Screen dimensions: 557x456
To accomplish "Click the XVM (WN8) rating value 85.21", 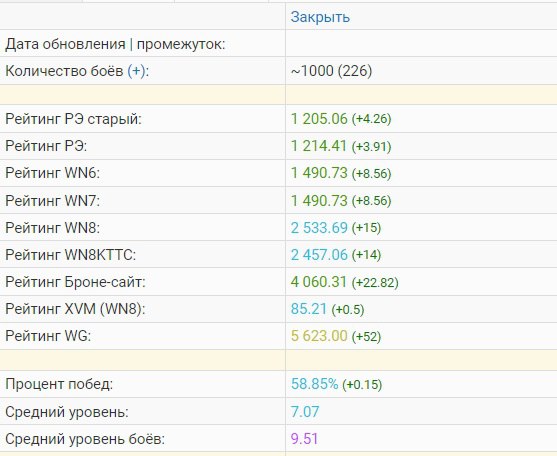I will tap(308, 309).
